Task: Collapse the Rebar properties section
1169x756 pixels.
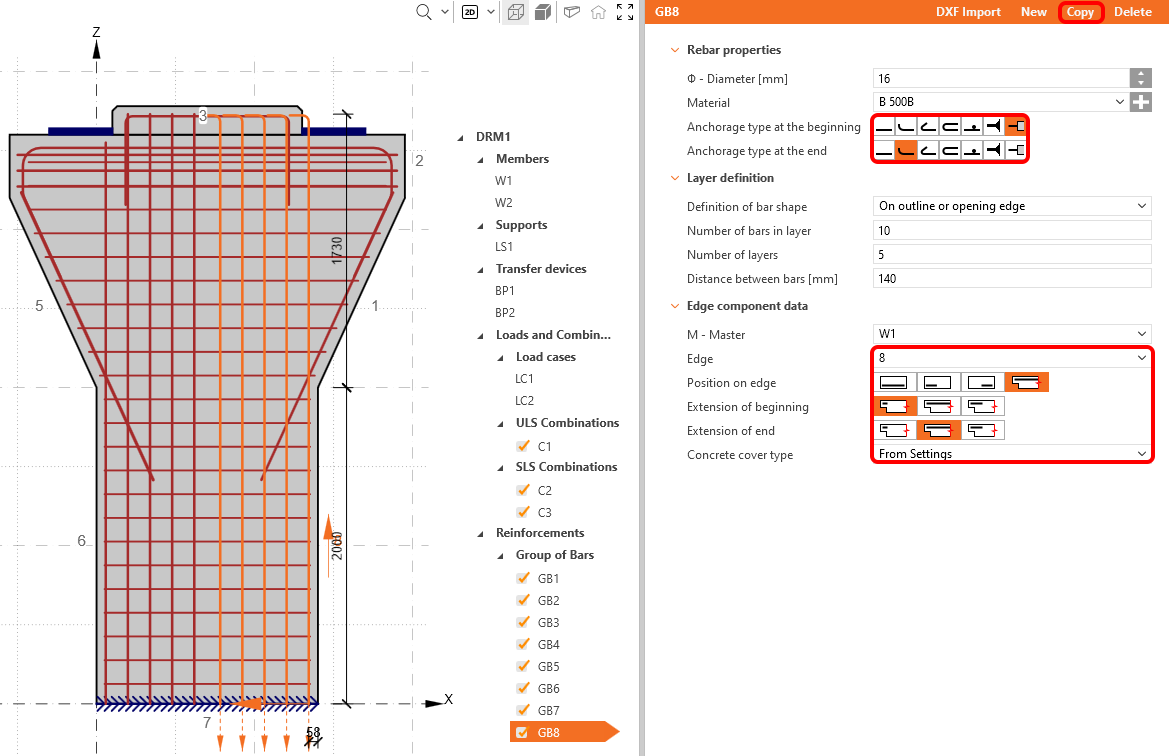Action: pyautogui.click(x=675, y=50)
